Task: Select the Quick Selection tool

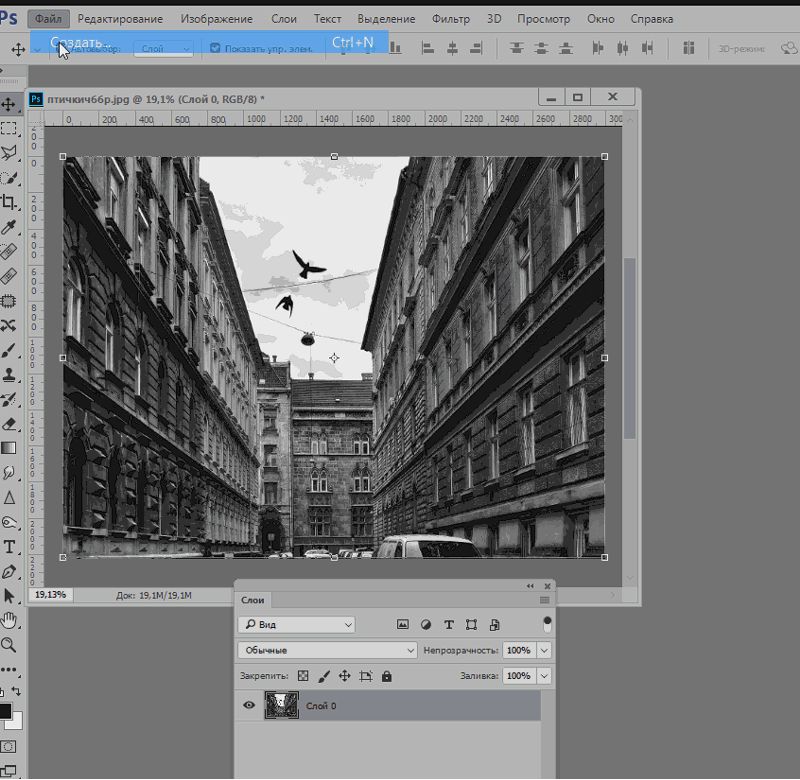Action: (x=9, y=178)
